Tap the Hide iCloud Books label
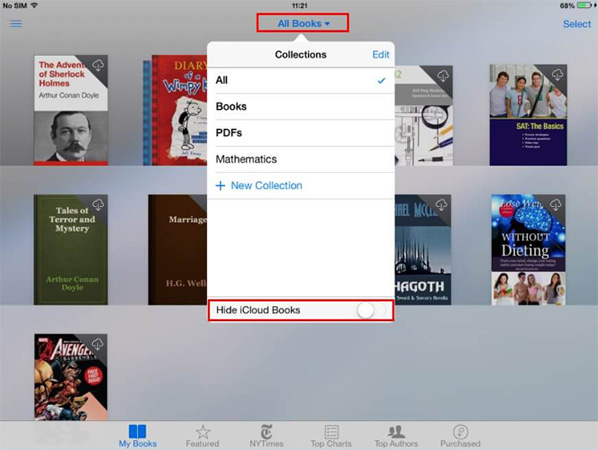 pos(258,310)
